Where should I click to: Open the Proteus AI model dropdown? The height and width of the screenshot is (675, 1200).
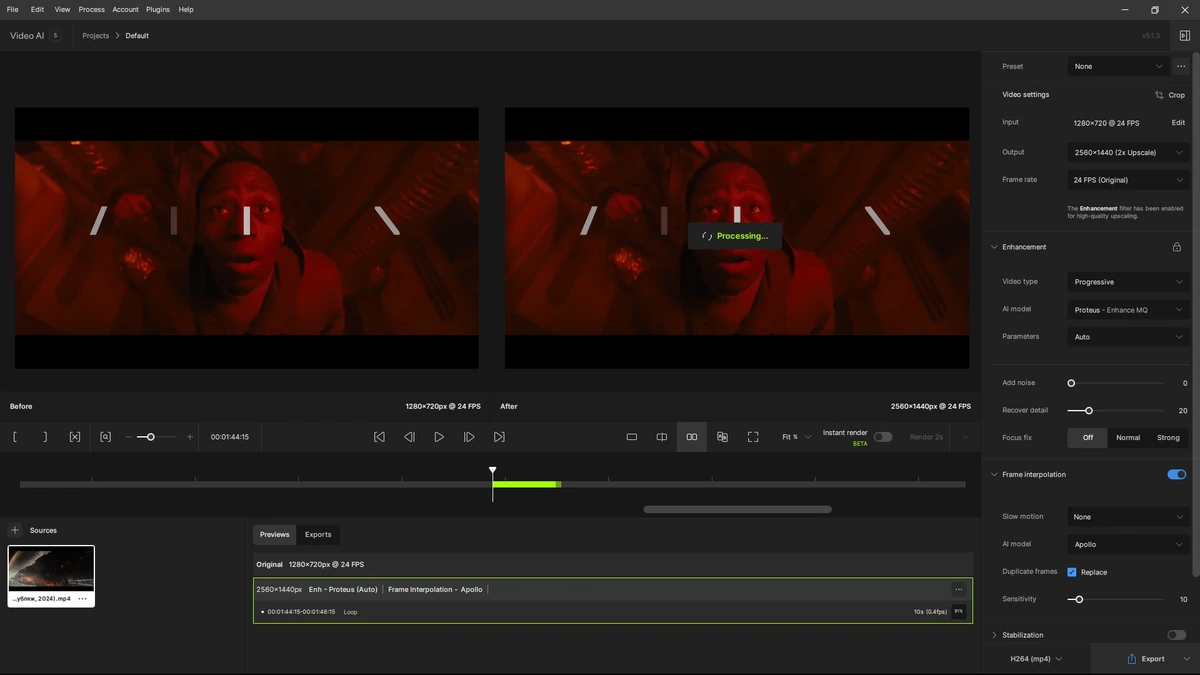click(x=1128, y=310)
